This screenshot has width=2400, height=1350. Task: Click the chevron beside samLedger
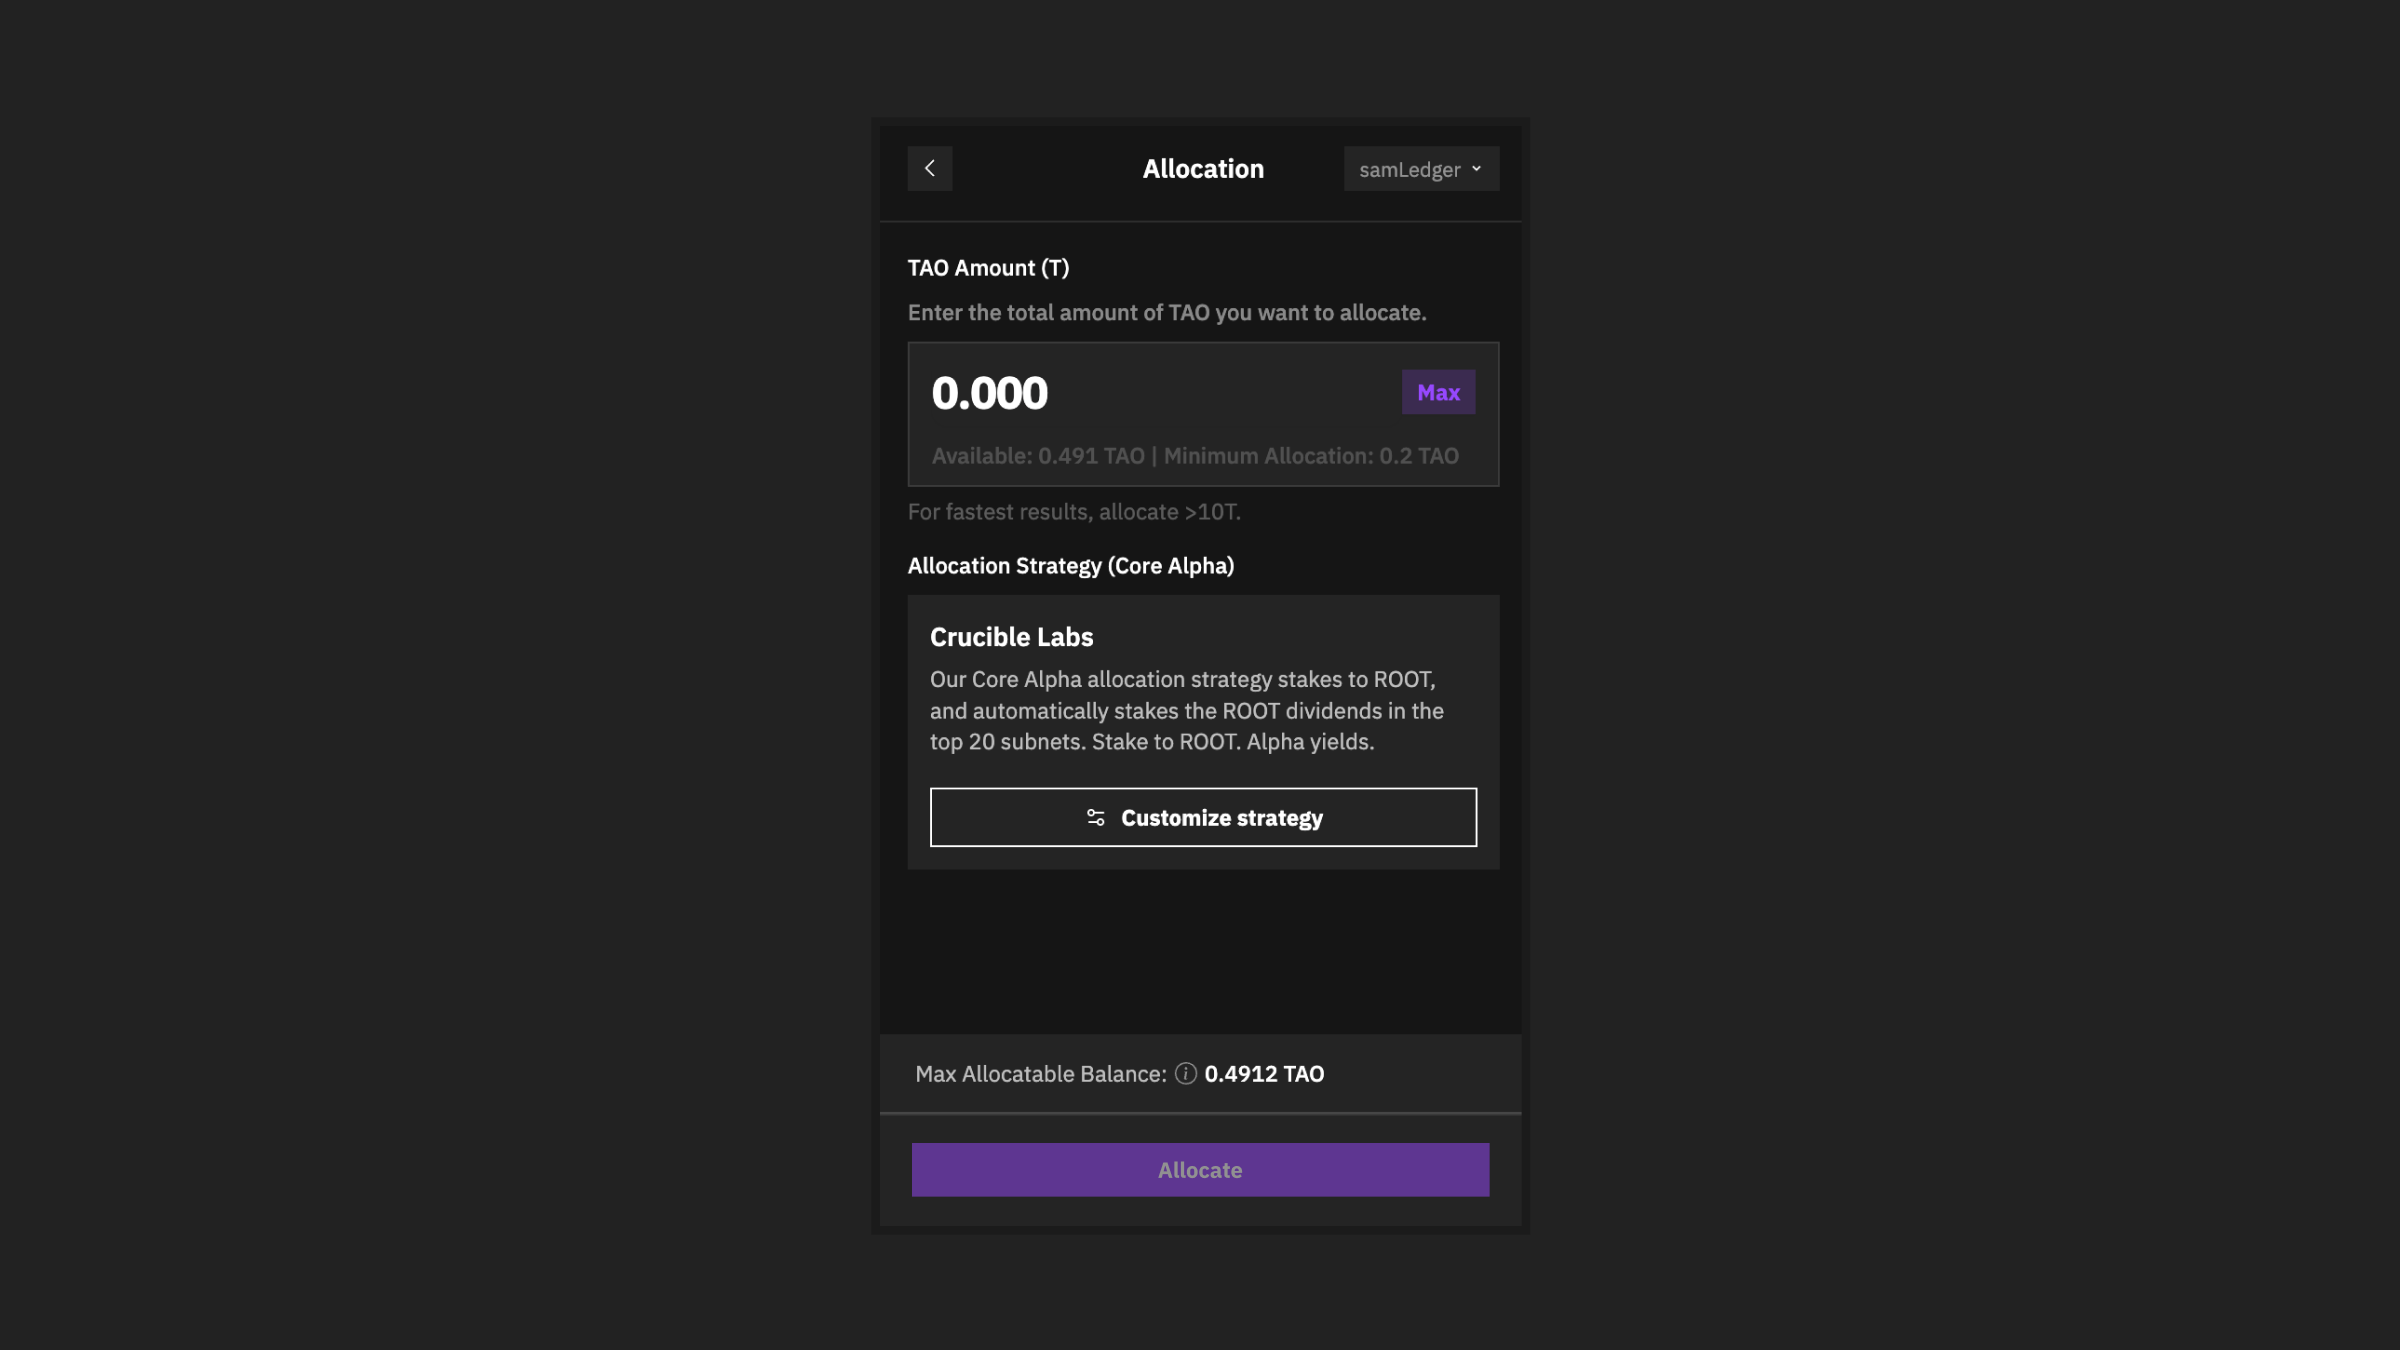tap(1477, 168)
